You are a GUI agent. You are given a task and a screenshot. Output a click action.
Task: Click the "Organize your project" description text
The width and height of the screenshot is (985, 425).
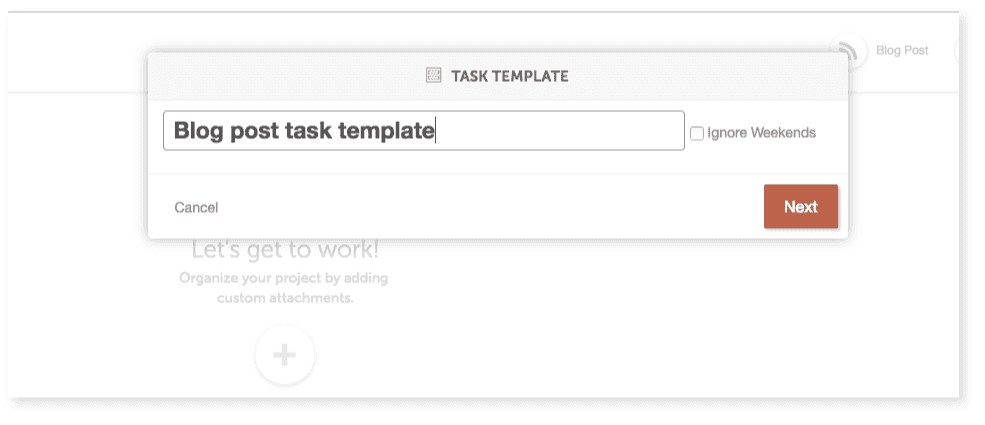pyautogui.click(x=283, y=277)
